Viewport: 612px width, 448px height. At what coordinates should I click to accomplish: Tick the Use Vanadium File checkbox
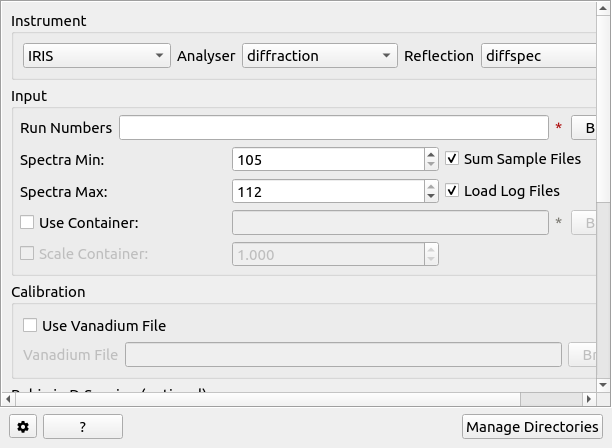[30, 325]
